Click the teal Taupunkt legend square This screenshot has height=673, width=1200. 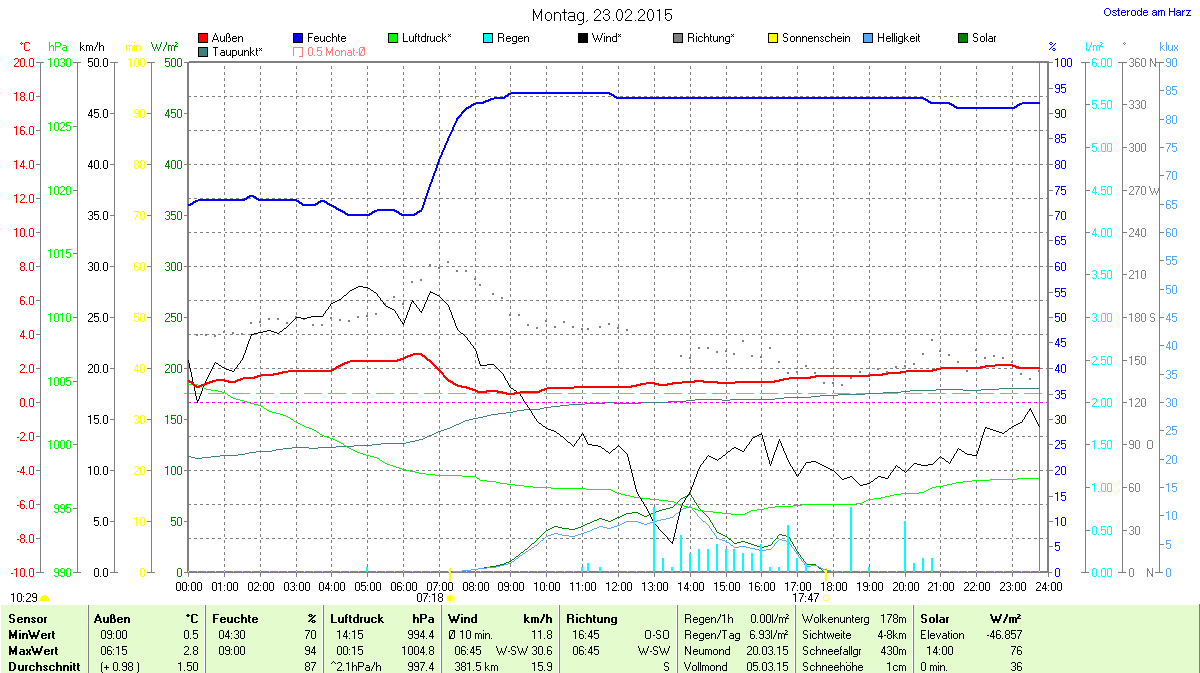(x=204, y=51)
